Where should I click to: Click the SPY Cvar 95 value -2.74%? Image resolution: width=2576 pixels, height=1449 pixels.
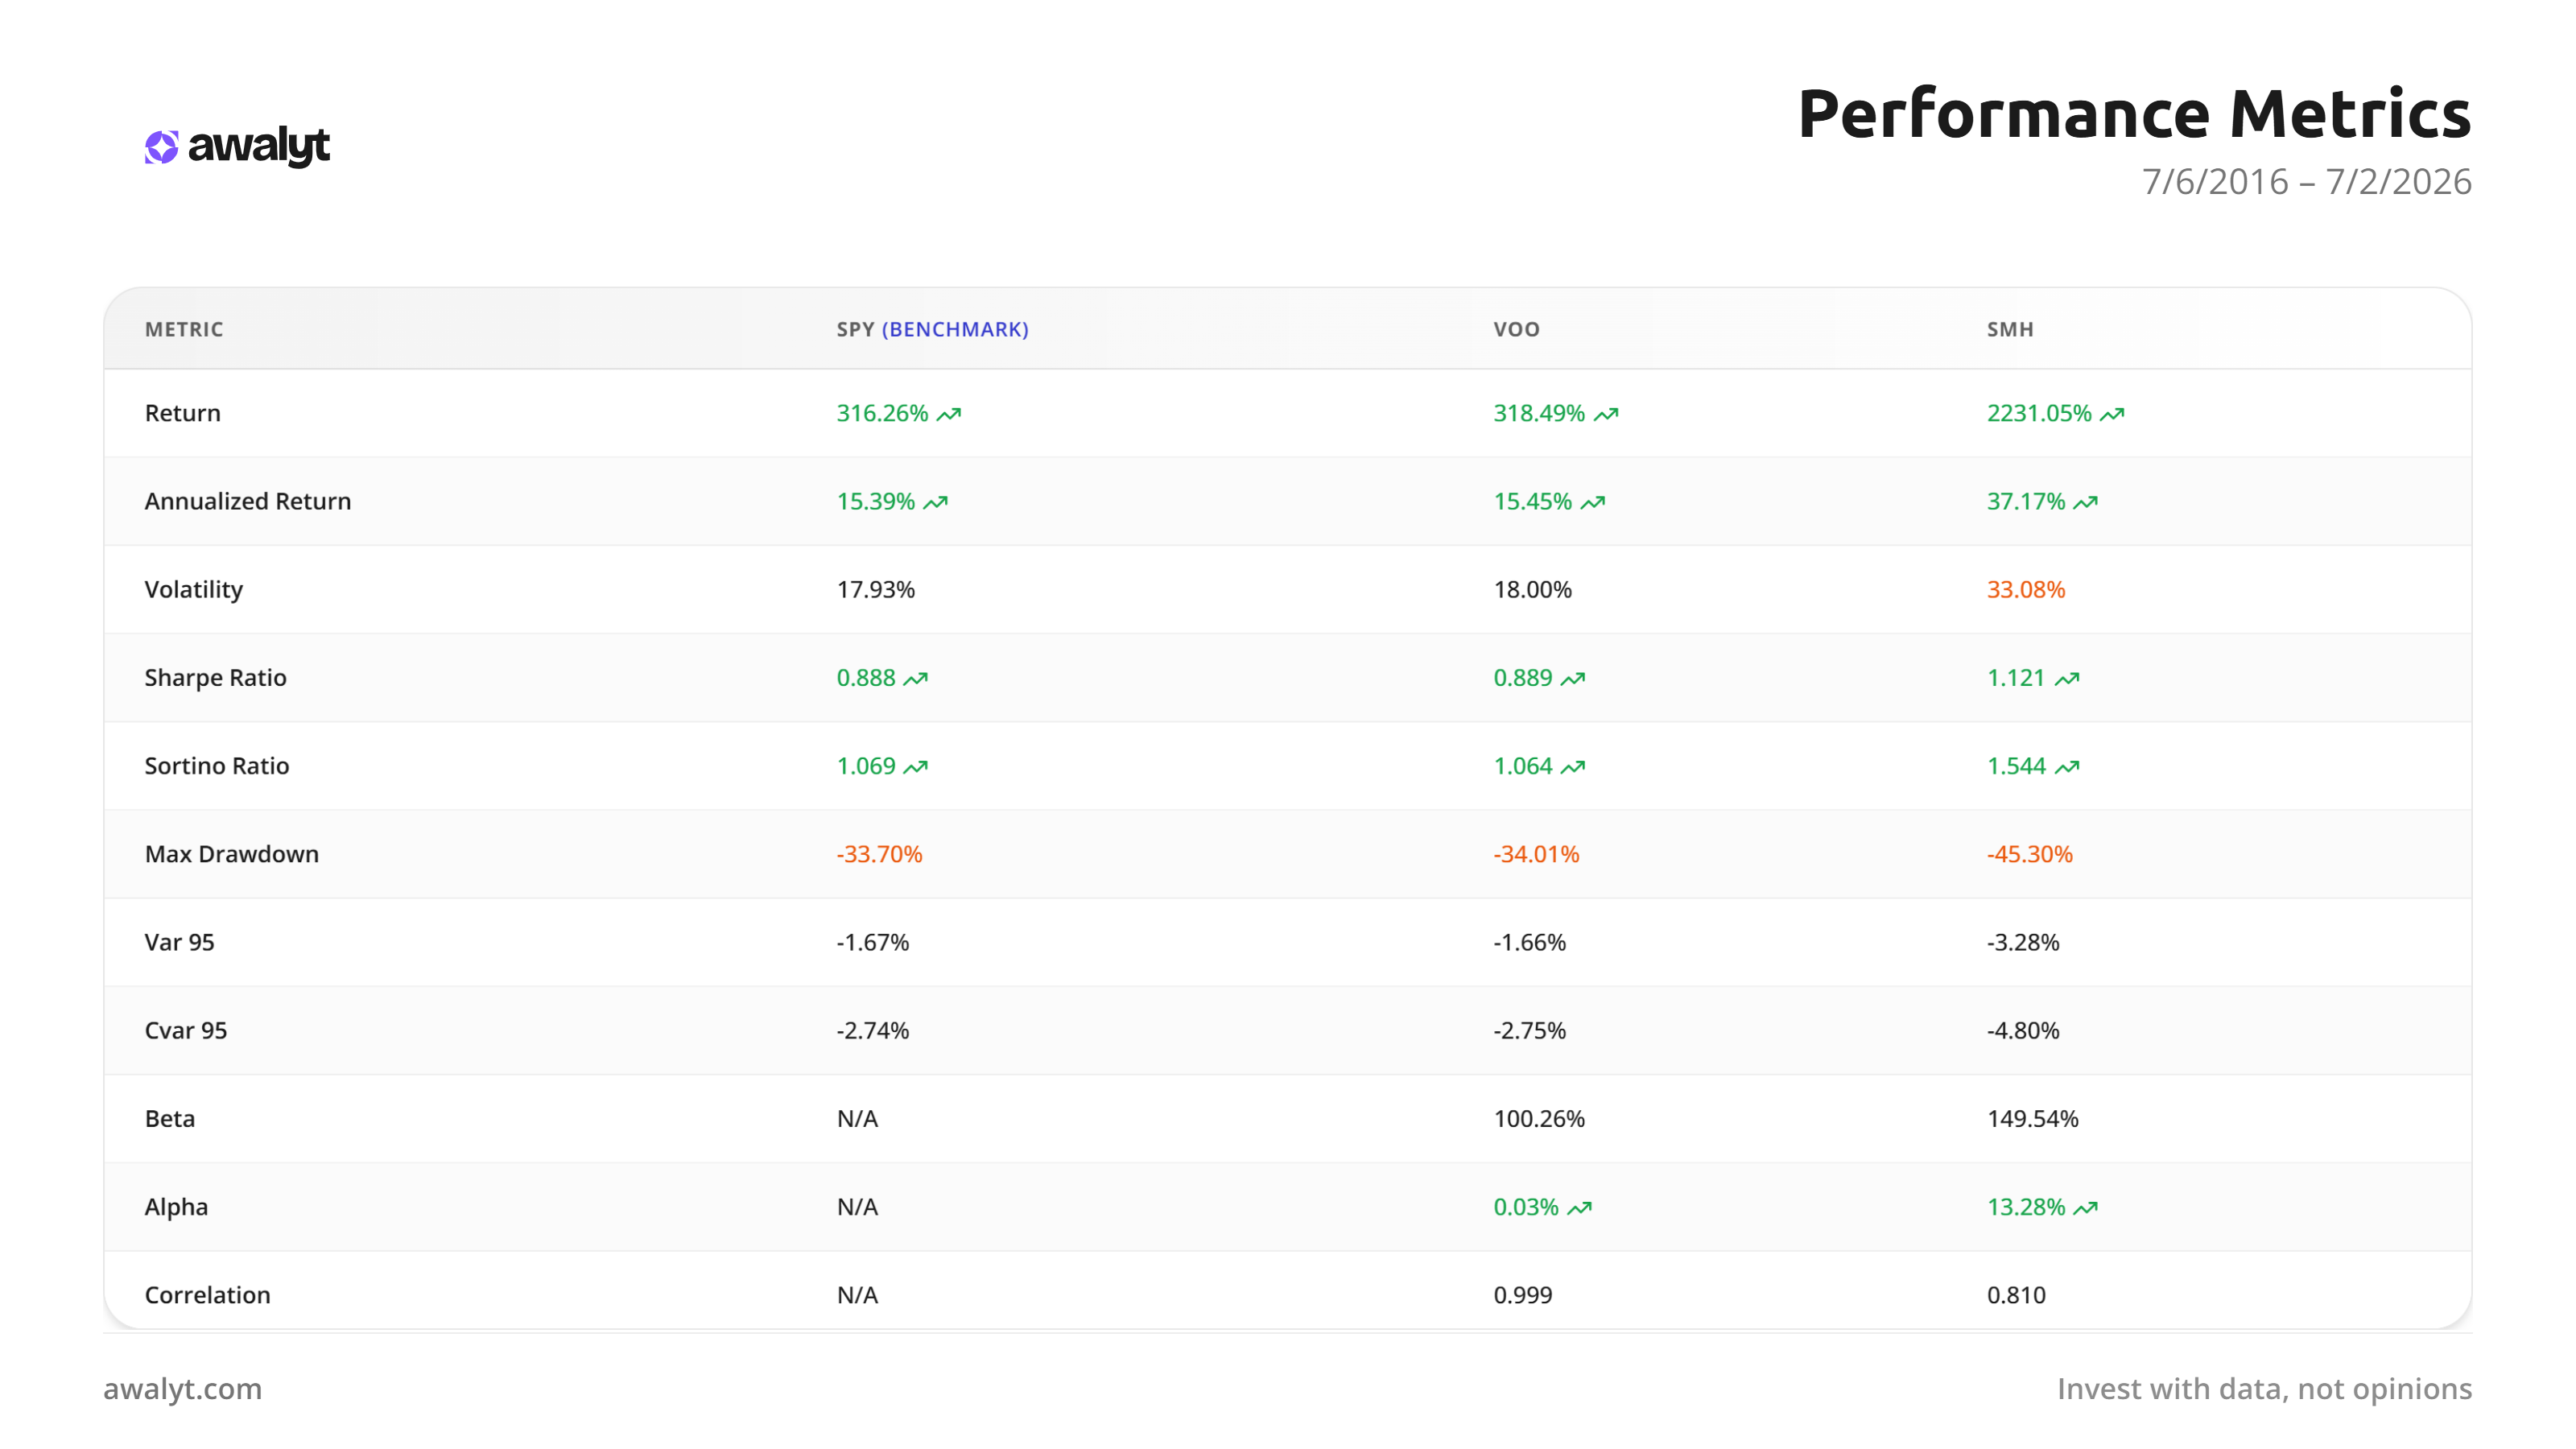(873, 1030)
